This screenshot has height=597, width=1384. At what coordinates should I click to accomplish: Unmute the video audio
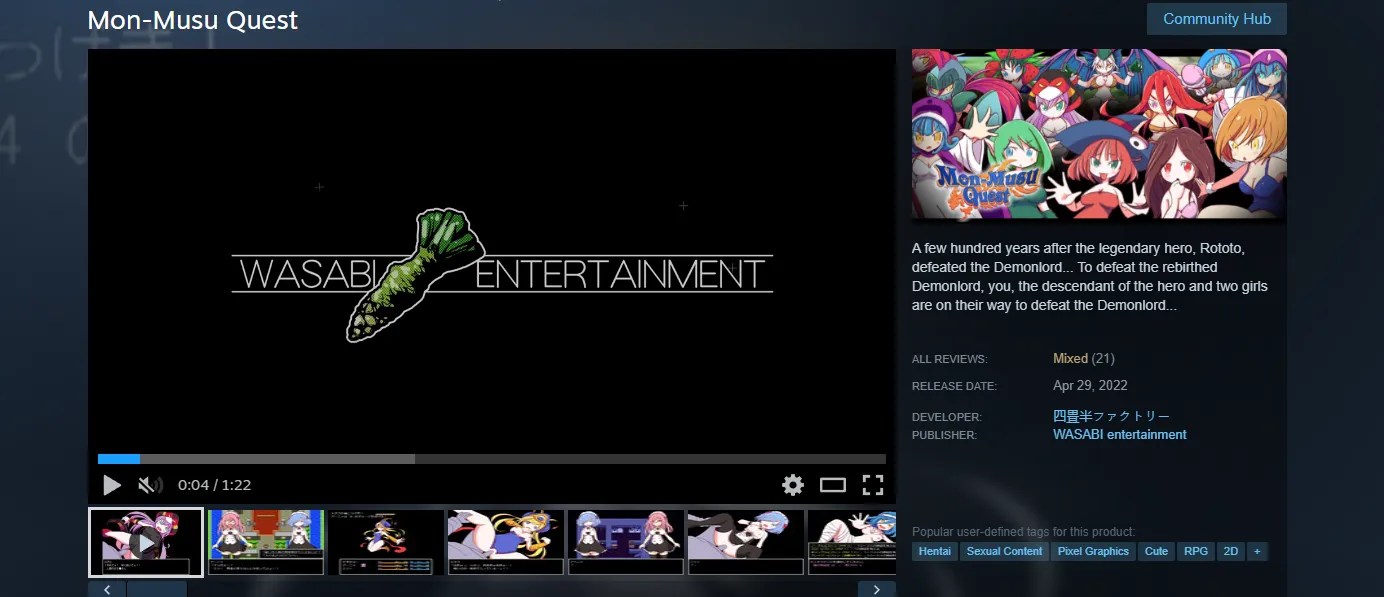tap(150, 485)
